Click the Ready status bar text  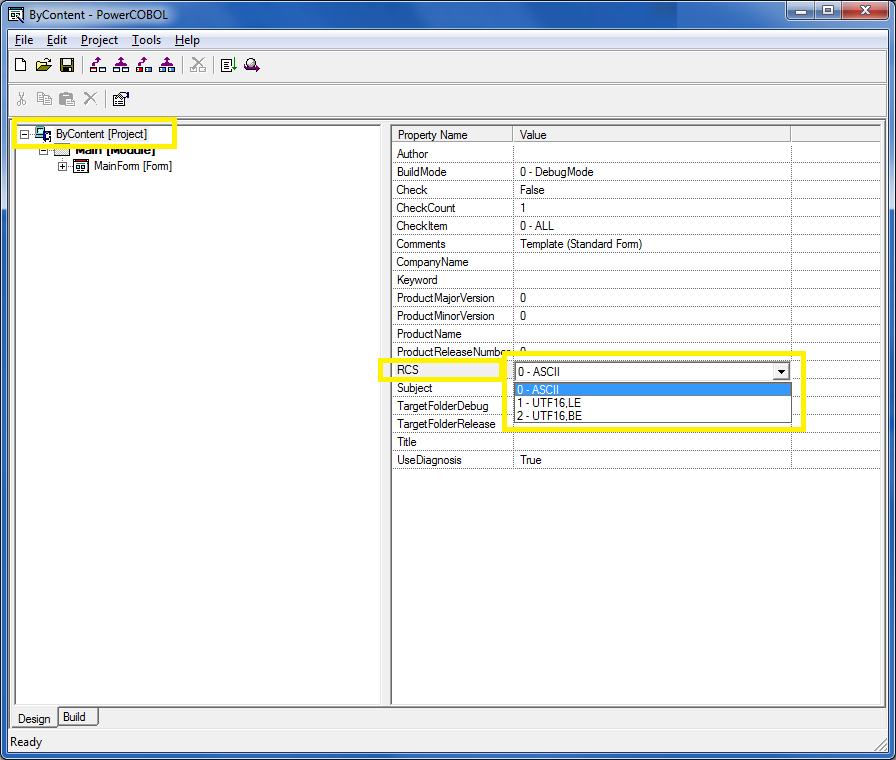(26, 742)
